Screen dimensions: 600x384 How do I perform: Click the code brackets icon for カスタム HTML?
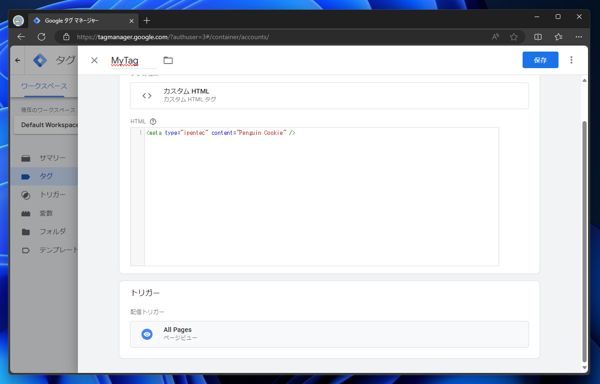pos(147,96)
